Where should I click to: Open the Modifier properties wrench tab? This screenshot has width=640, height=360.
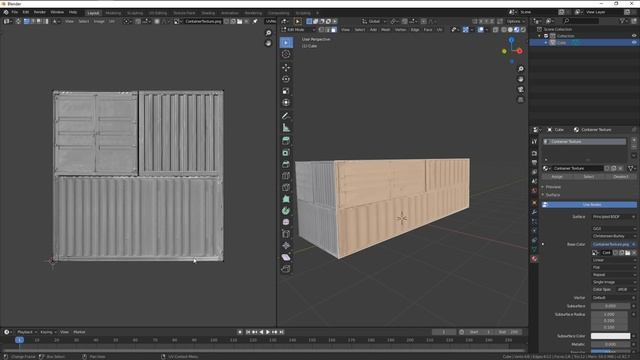(x=534, y=212)
